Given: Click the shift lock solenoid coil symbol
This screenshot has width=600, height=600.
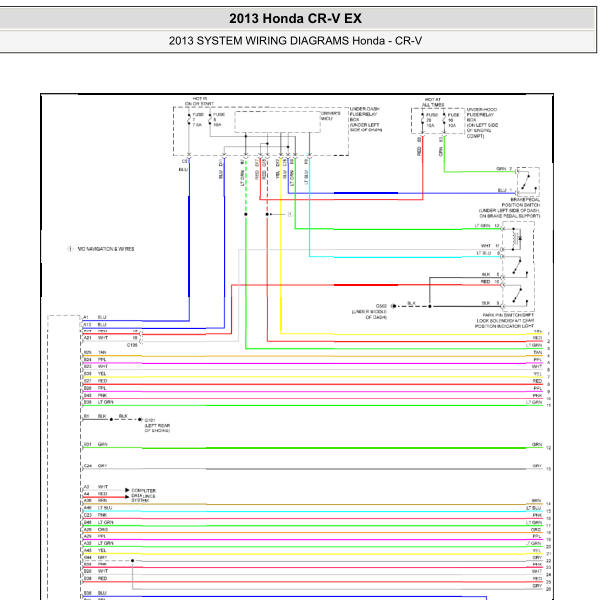Looking at the screenshot, I should [x=517, y=238].
